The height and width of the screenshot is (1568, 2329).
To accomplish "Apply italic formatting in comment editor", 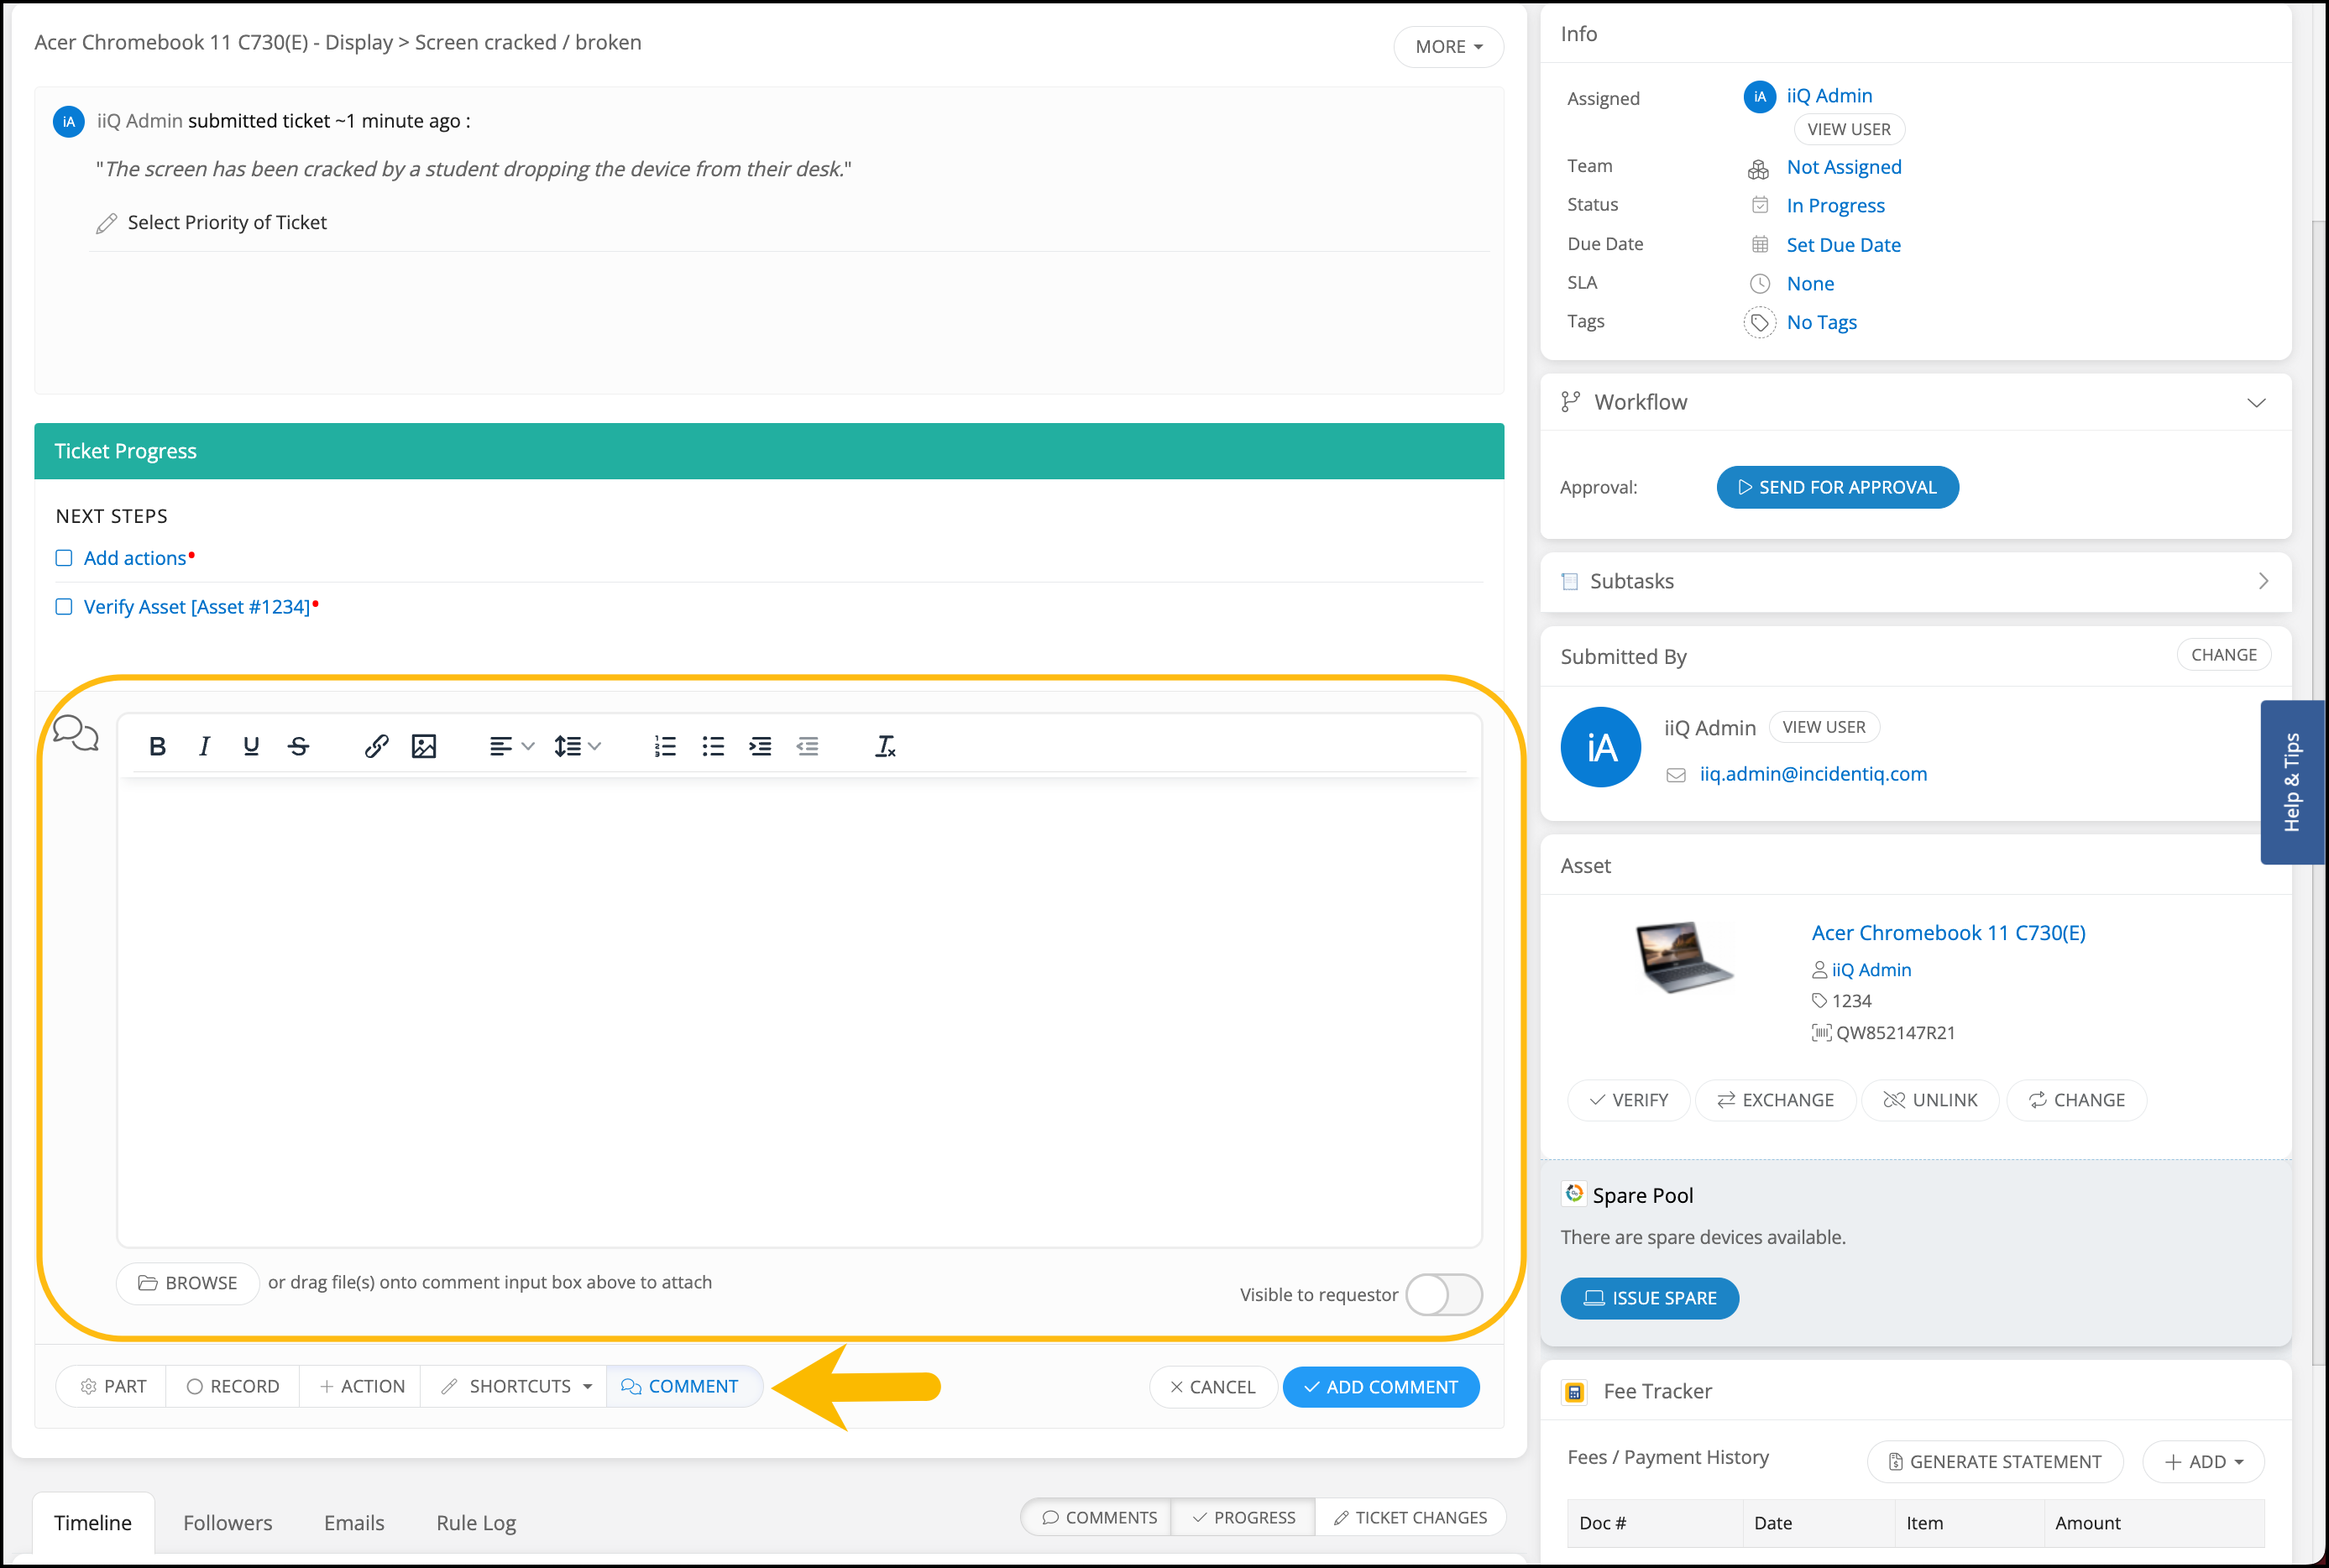I will tap(204, 746).
